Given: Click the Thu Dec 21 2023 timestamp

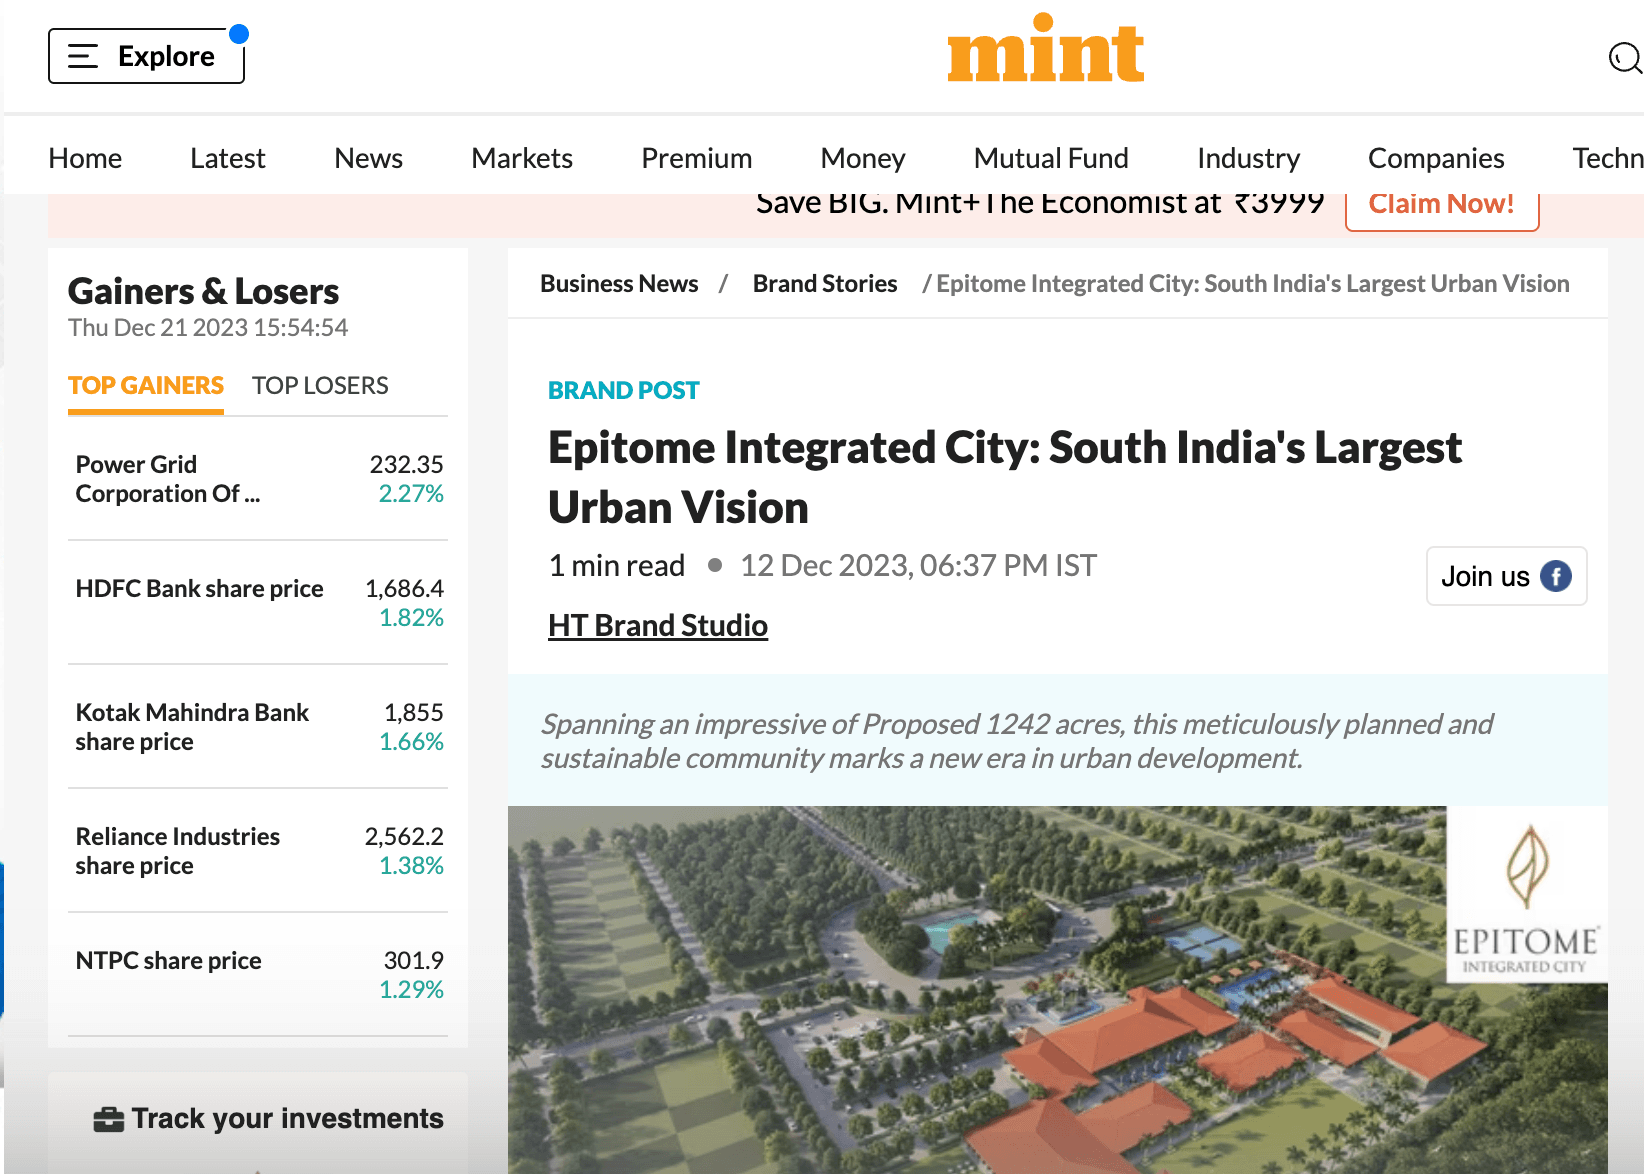Looking at the screenshot, I should 208,328.
